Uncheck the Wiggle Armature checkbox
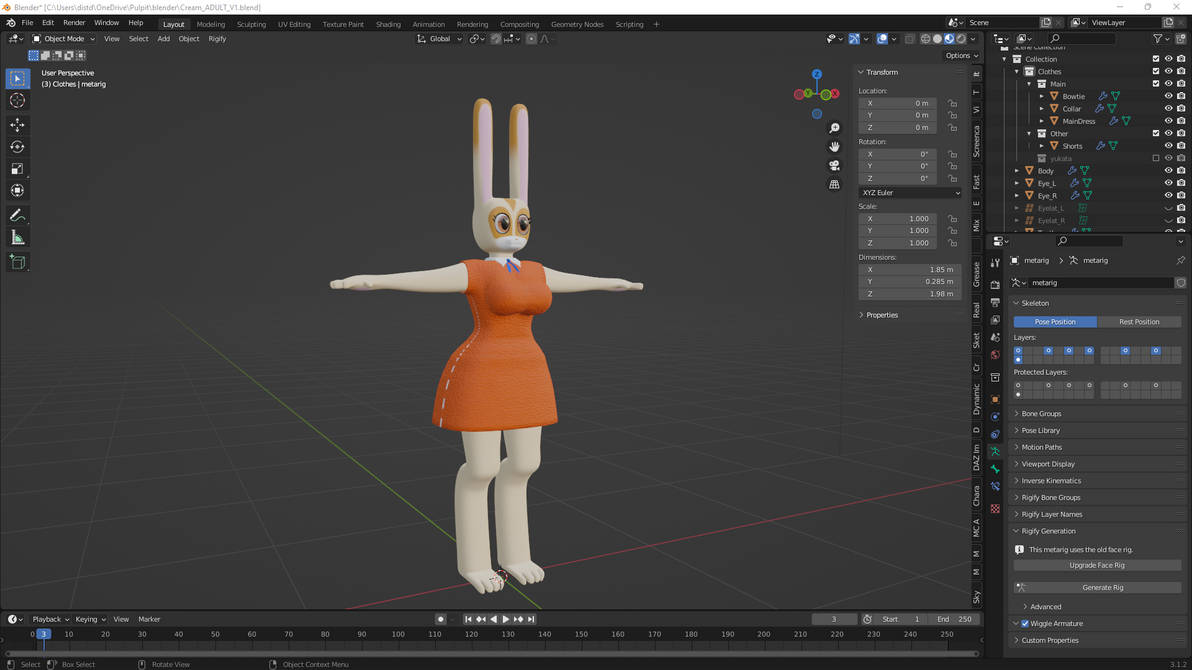The image size is (1192, 670). tap(1025, 624)
